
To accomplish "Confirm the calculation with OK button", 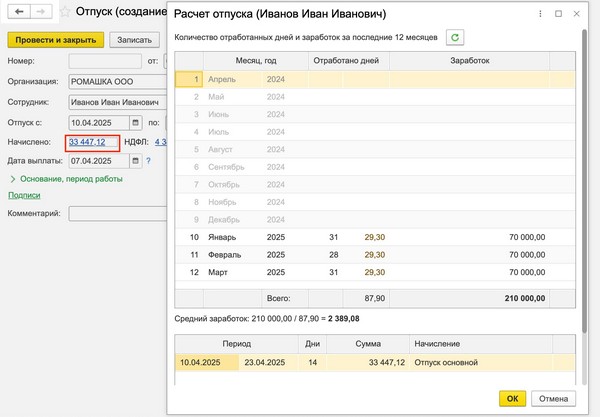I will click(512, 398).
